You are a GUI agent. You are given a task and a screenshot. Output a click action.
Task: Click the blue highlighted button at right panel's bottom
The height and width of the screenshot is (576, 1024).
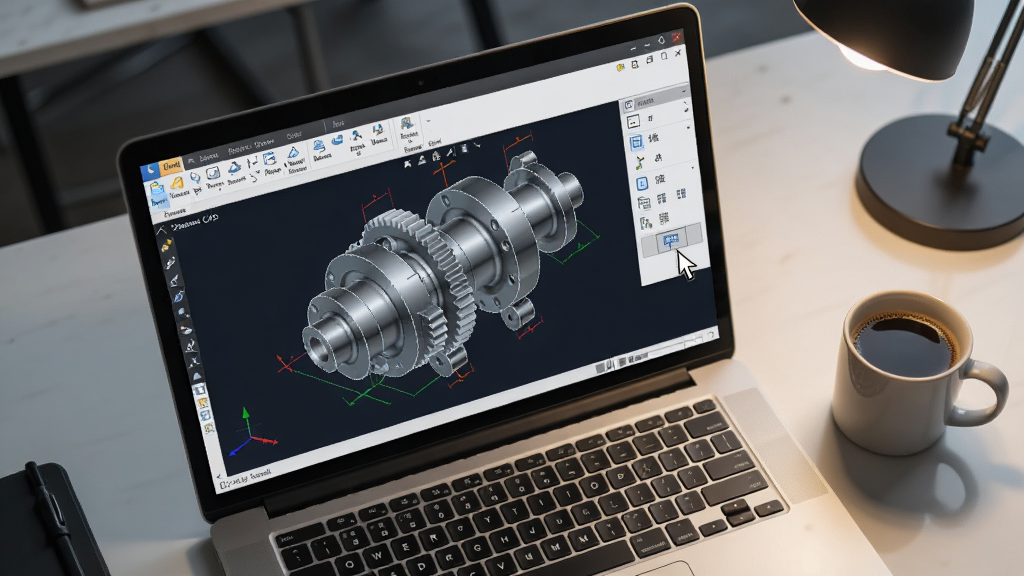click(x=671, y=240)
